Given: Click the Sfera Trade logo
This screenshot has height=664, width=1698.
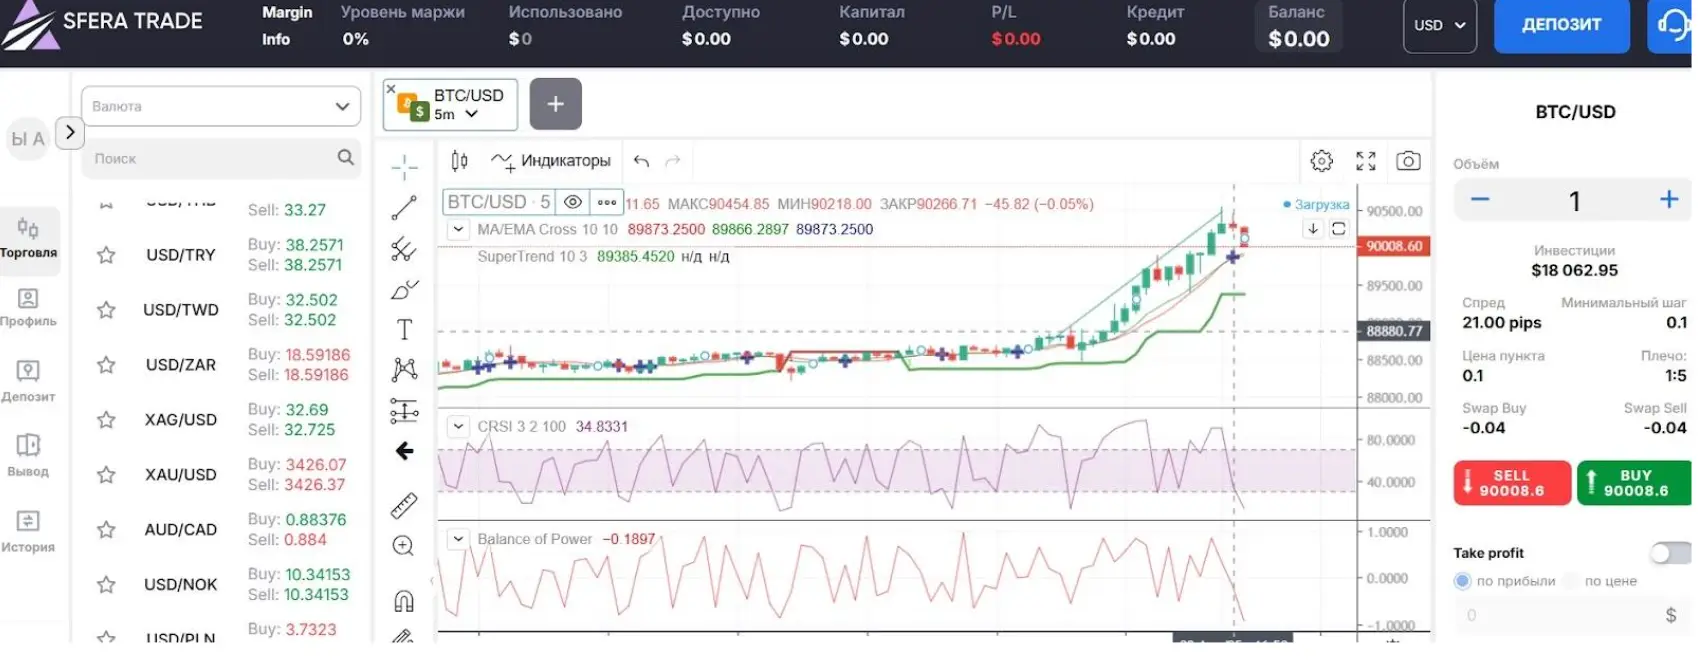Looking at the screenshot, I should [x=102, y=24].
